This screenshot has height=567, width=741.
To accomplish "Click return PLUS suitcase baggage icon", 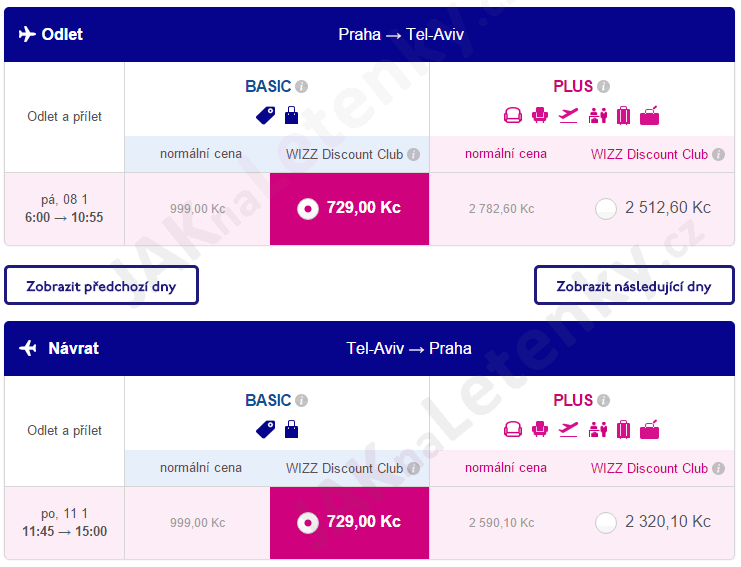I will (x=623, y=430).
